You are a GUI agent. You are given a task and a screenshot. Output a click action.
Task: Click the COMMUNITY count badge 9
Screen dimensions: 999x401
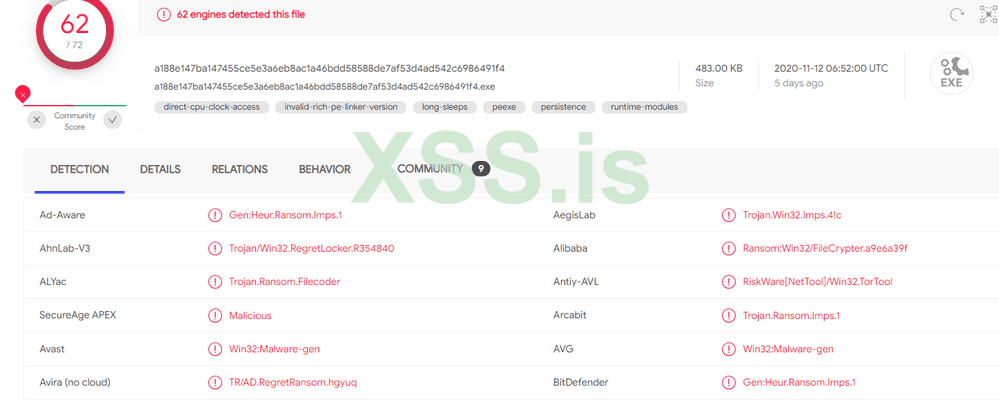click(481, 169)
